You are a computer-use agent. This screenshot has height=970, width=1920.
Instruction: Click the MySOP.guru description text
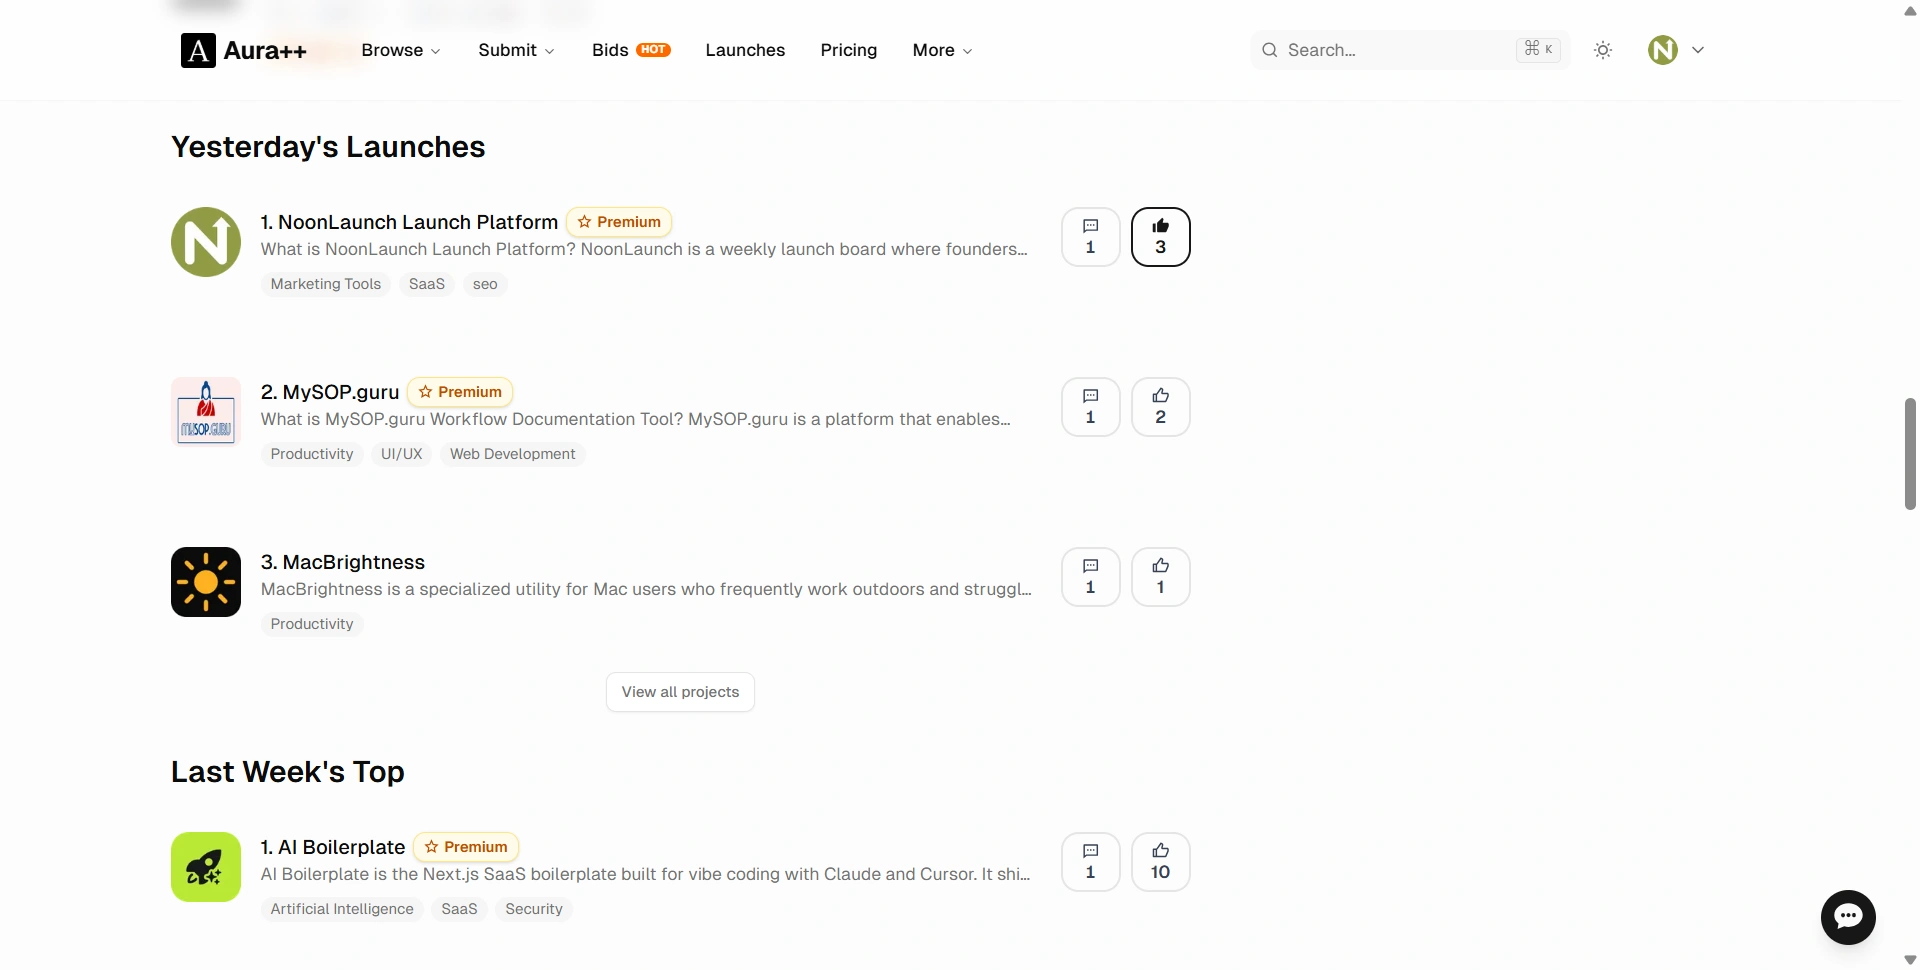[x=636, y=419]
